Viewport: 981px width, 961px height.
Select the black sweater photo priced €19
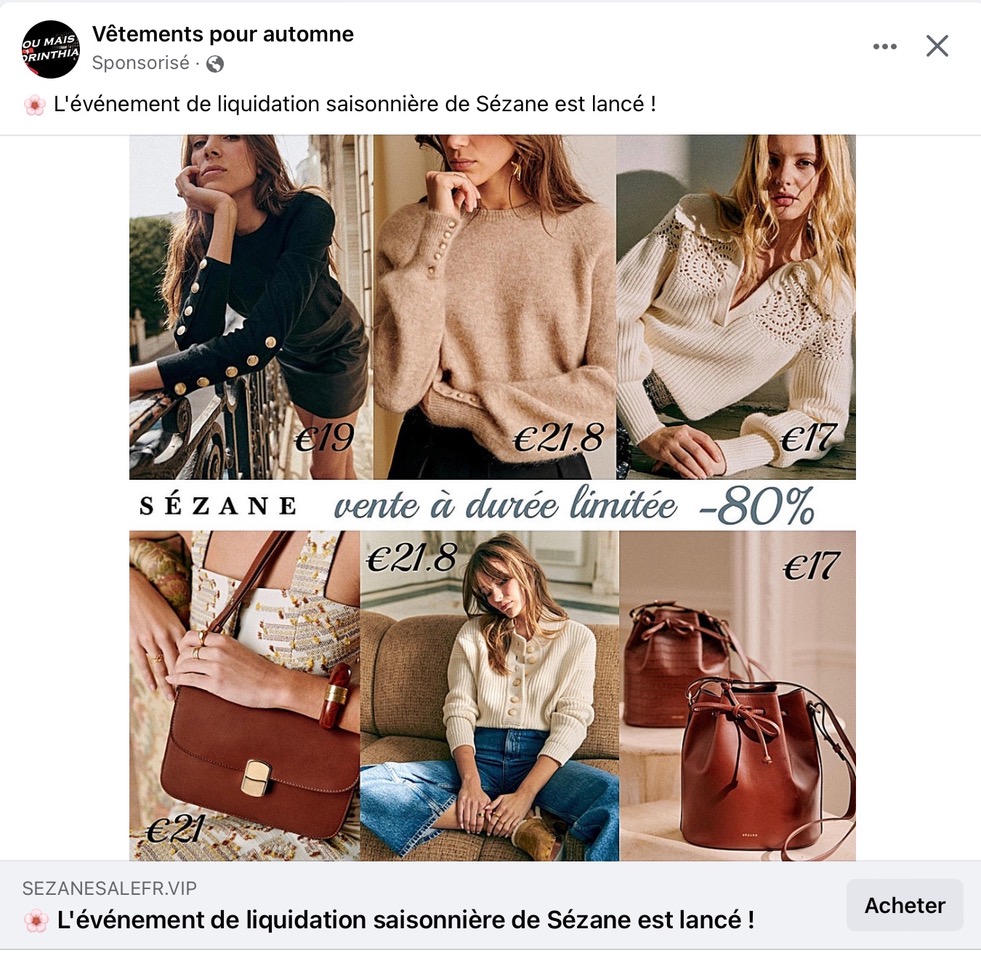pos(251,307)
